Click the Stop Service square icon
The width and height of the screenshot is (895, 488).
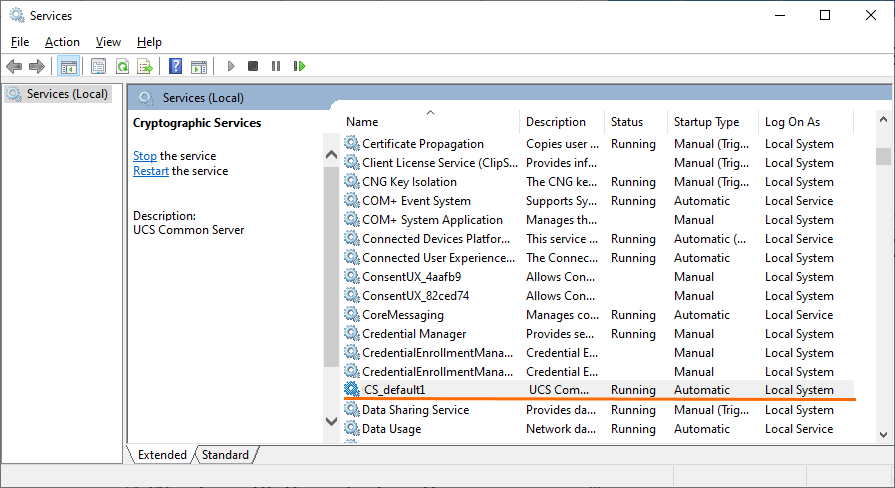point(253,66)
